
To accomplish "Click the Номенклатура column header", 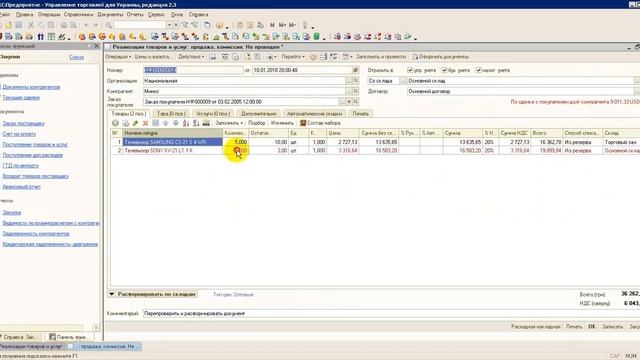I will click(x=173, y=133).
